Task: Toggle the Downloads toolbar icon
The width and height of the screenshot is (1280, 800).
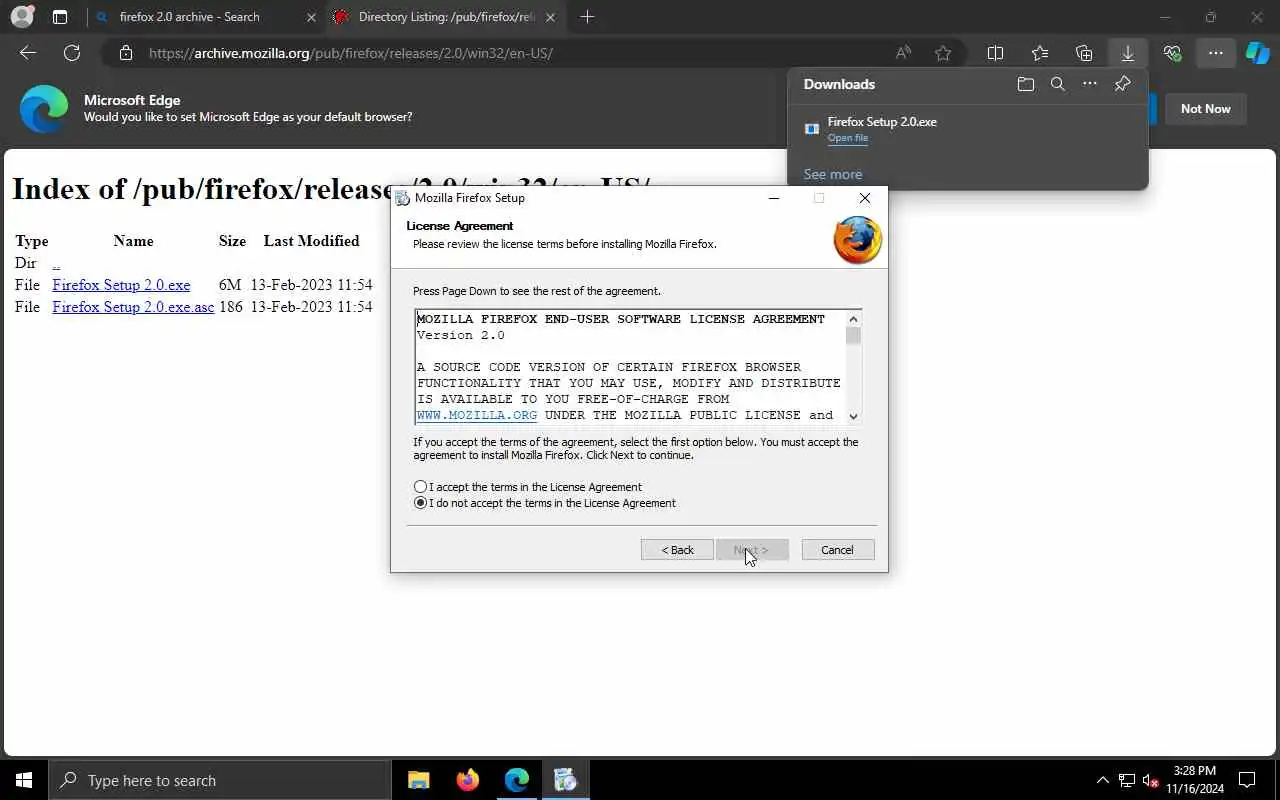Action: [x=1128, y=53]
